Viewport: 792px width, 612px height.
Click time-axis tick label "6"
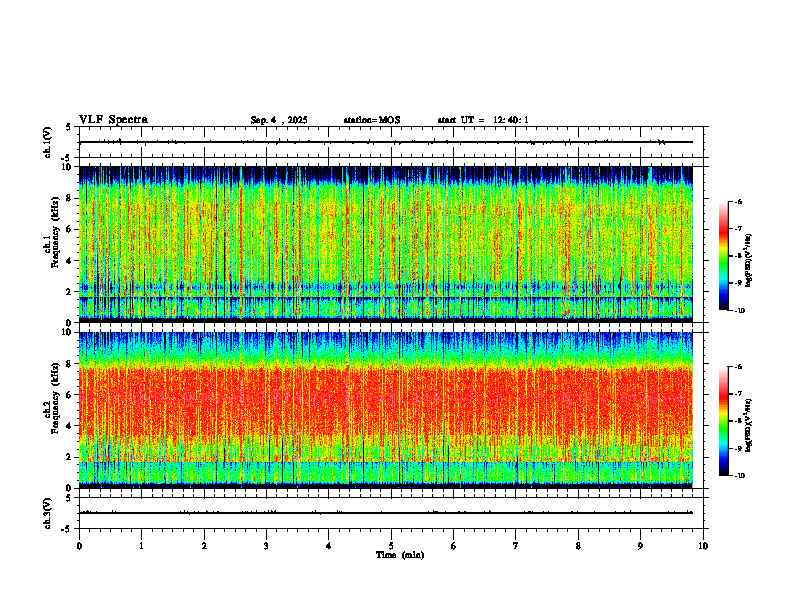pyautogui.click(x=454, y=546)
